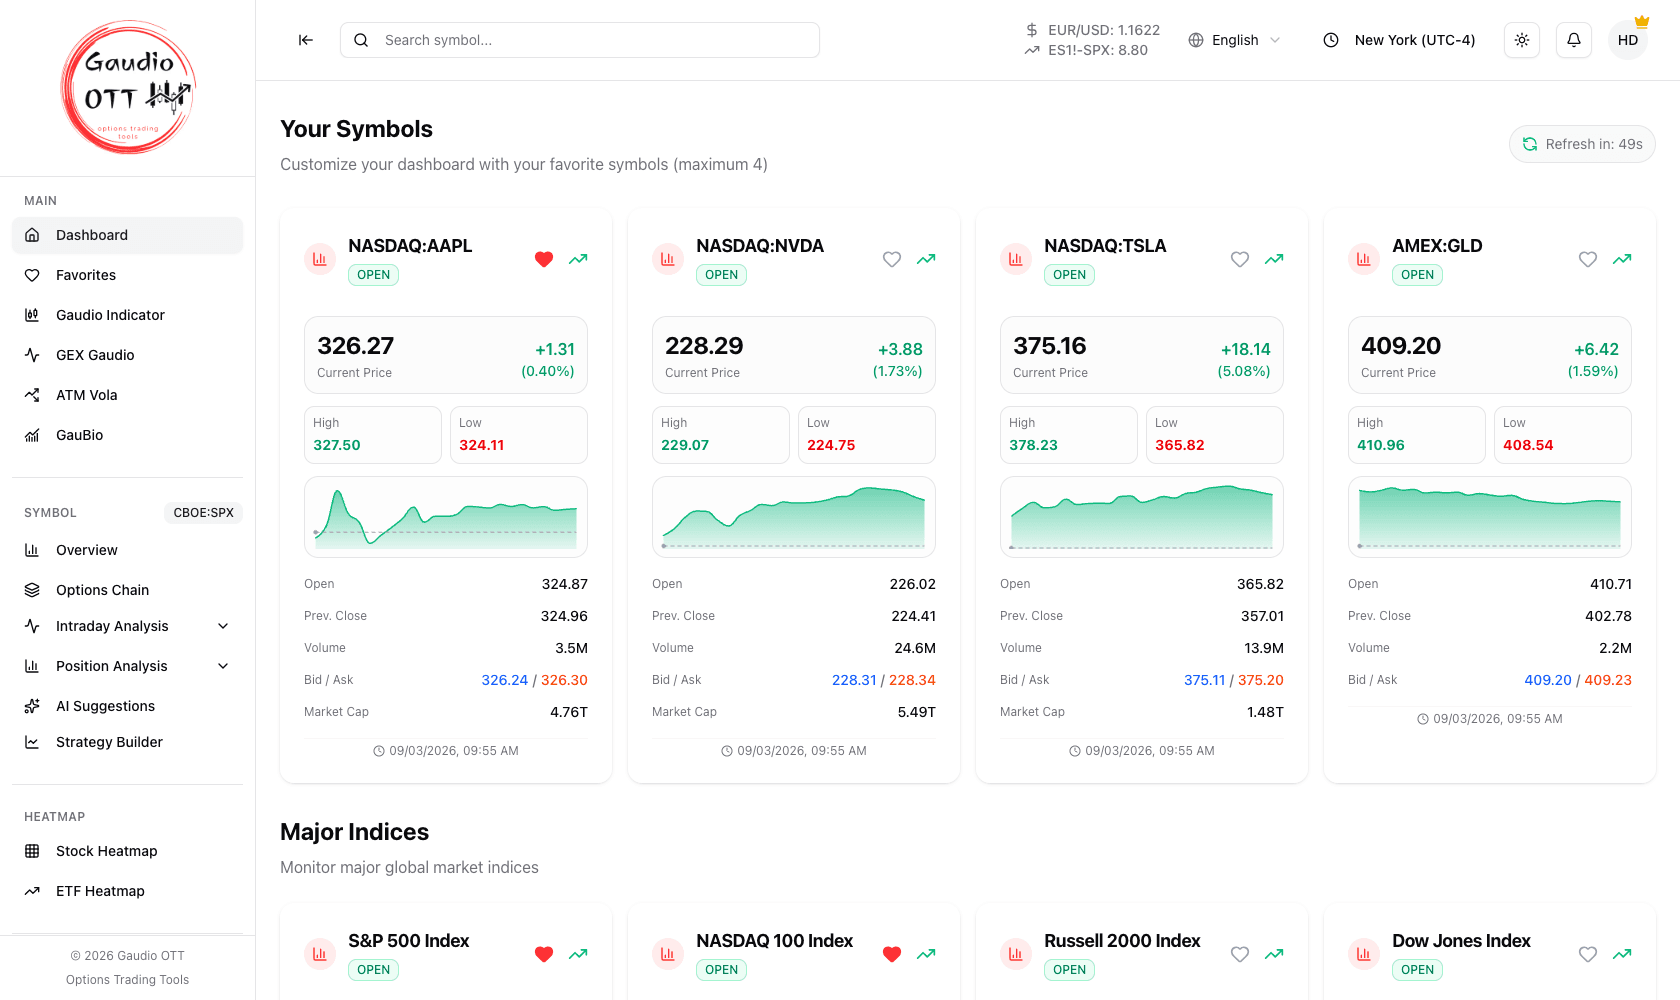1680x1000 pixels.
Task: Open the TSLA chart icon
Action: coord(1016,259)
